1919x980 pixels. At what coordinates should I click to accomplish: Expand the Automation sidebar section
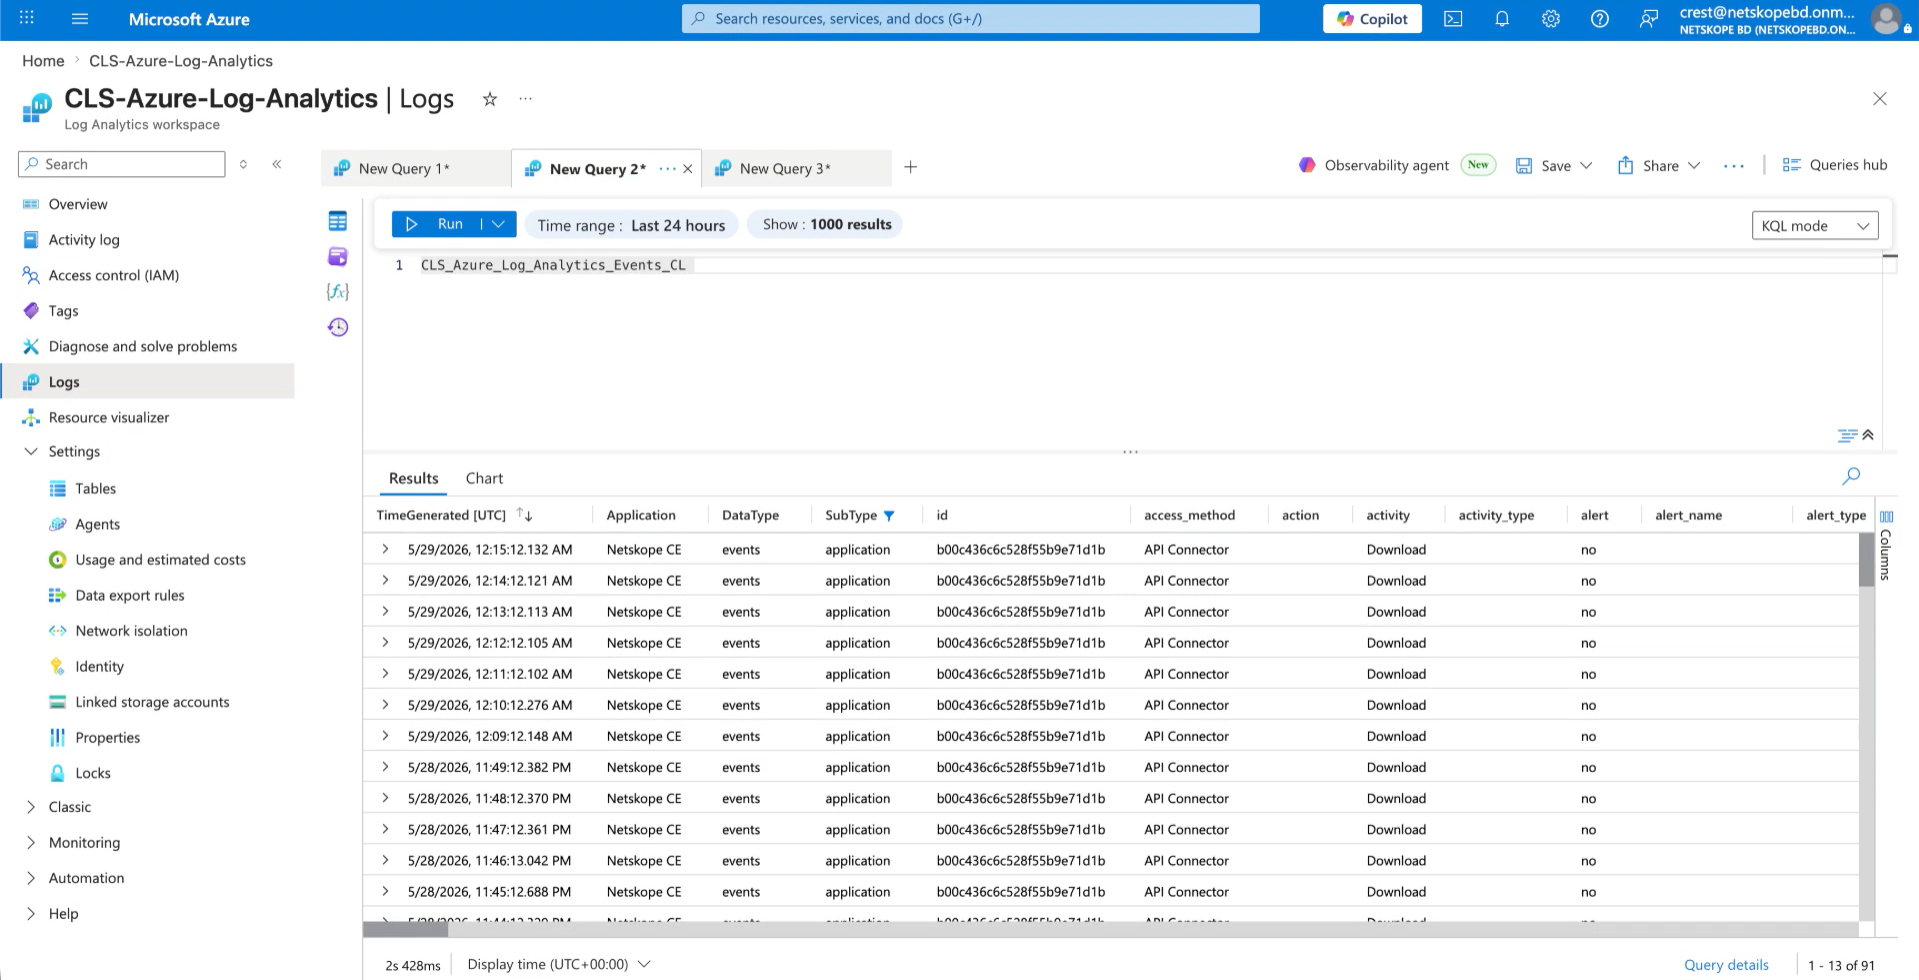(x=31, y=878)
